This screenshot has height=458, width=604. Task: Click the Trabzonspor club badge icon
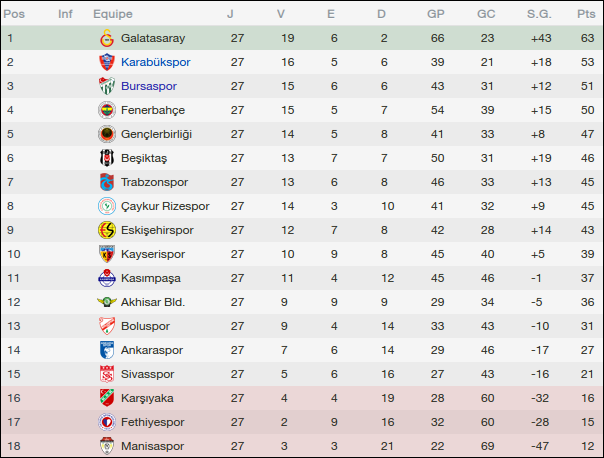pos(106,182)
